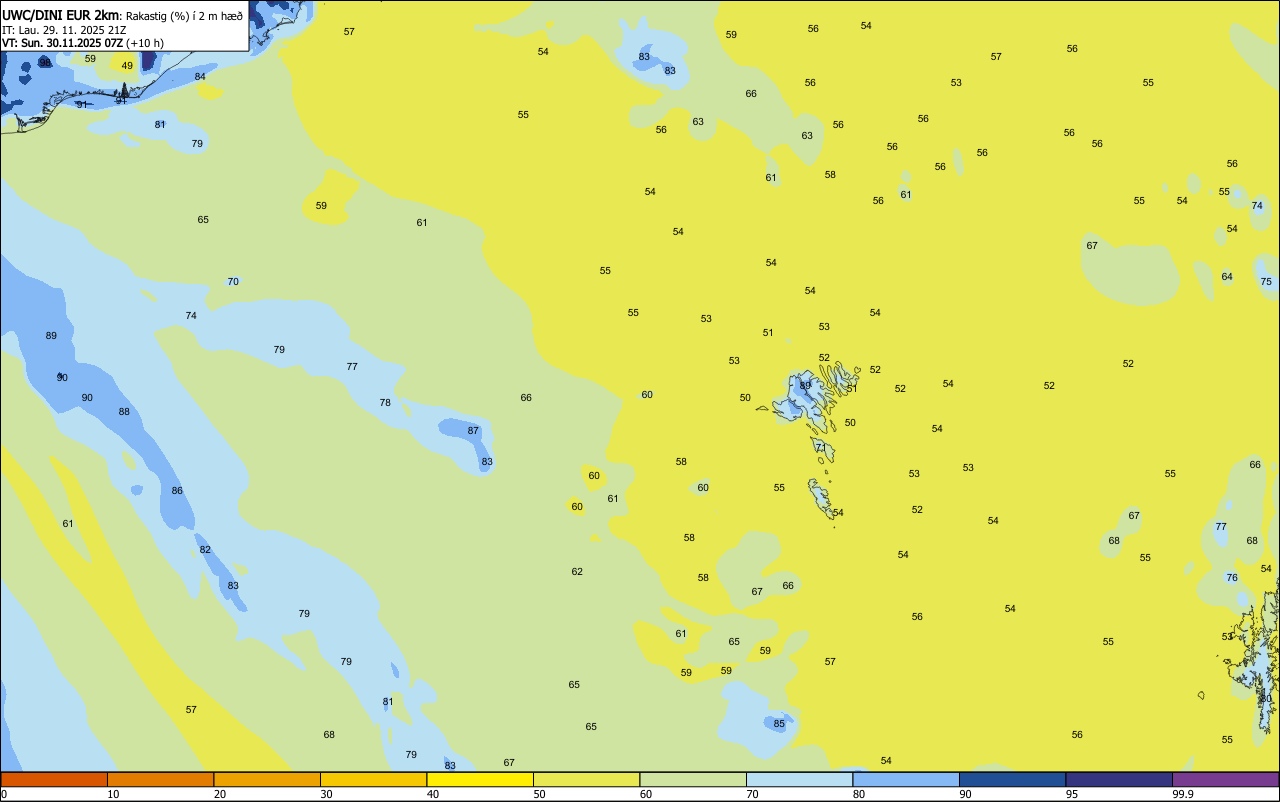Click the title 'UWC/DINI EUR 2km'
Screen dimensions: 1280x802
coord(61,15)
